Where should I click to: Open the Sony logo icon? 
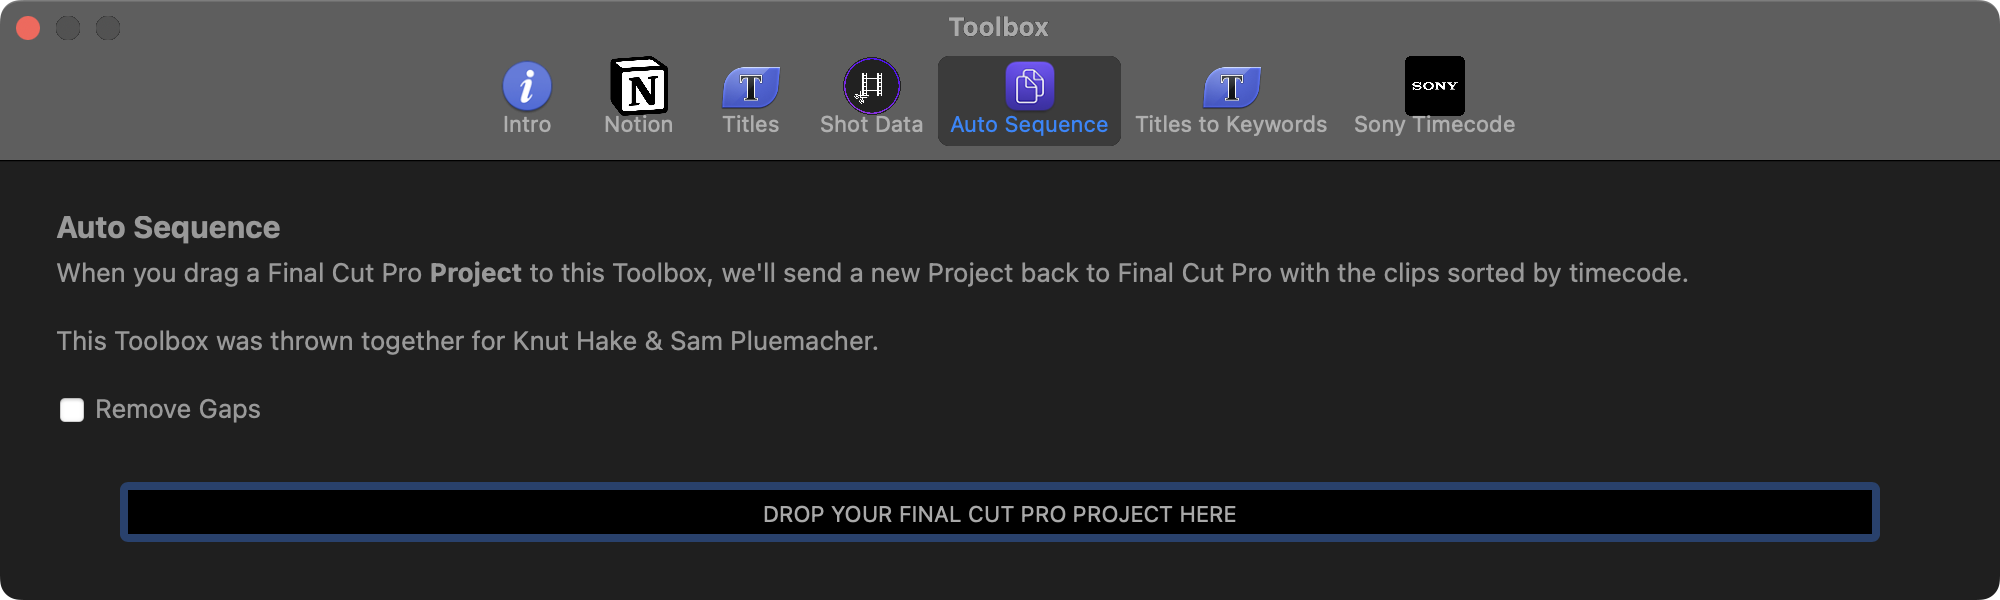click(x=1434, y=86)
